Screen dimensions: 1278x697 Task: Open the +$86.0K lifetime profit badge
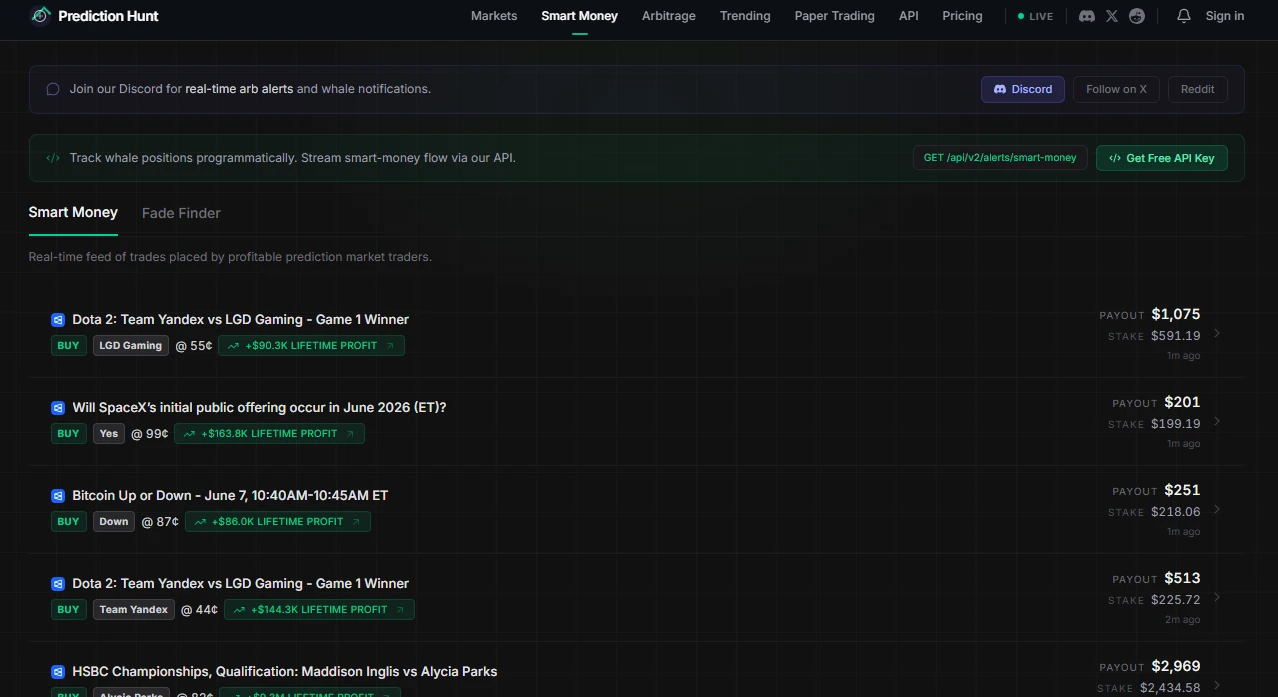[x=278, y=522]
